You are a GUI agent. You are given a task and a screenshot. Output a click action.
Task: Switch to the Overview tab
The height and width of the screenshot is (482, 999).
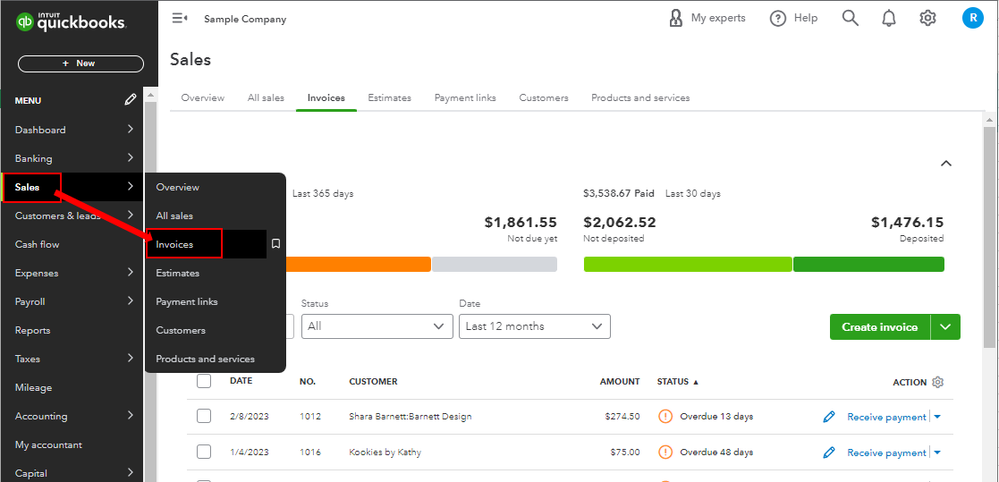203,98
